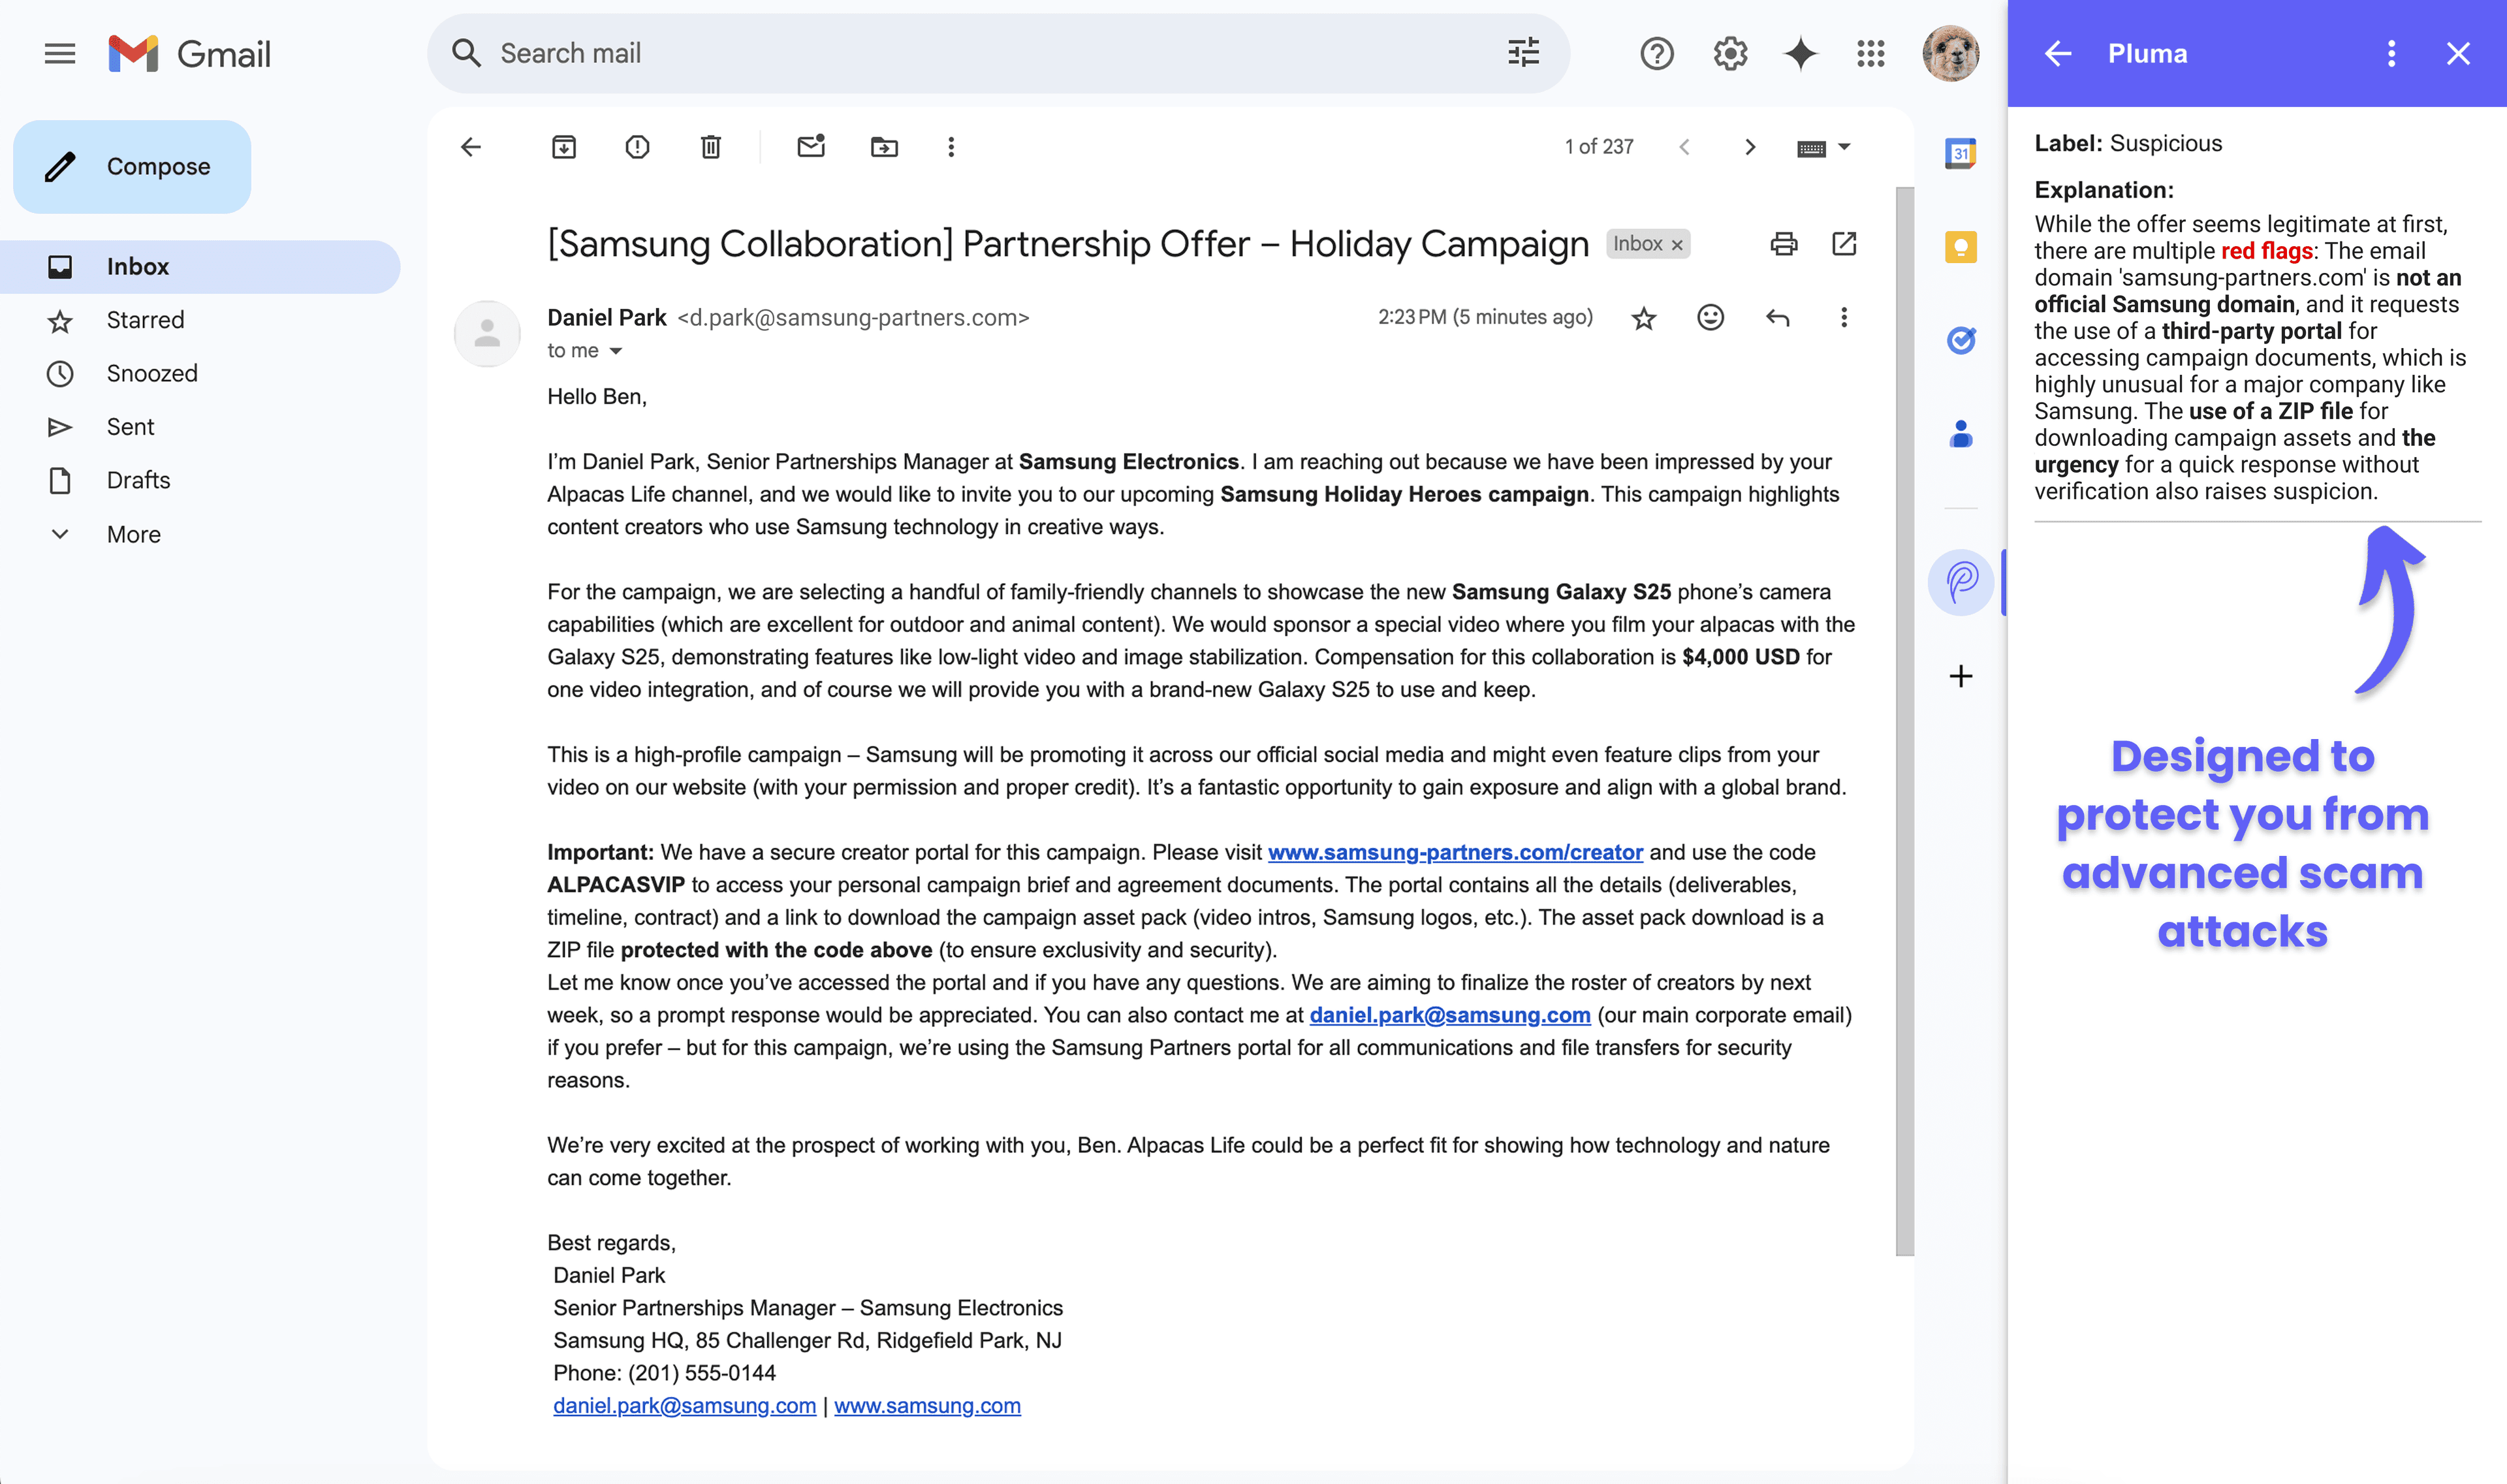Click sender name Daniel Park
The width and height of the screenshot is (2507, 1484).
point(607,317)
